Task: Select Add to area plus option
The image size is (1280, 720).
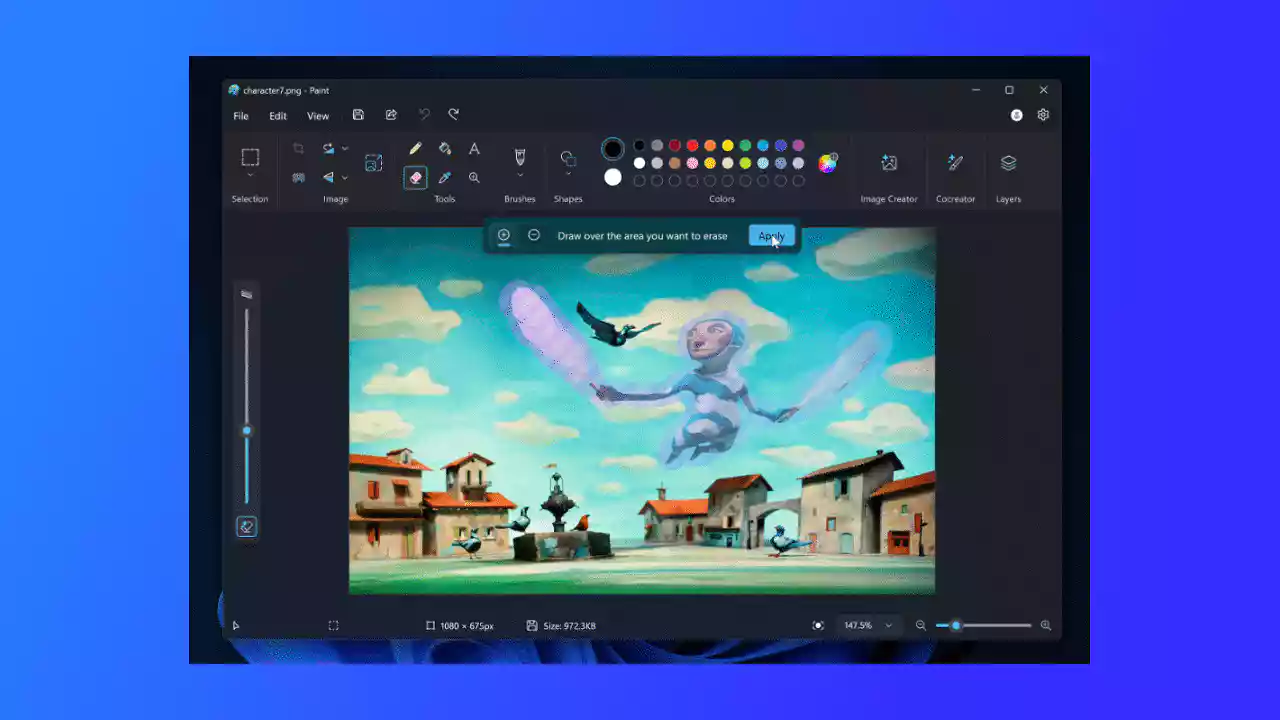Action: (x=504, y=235)
